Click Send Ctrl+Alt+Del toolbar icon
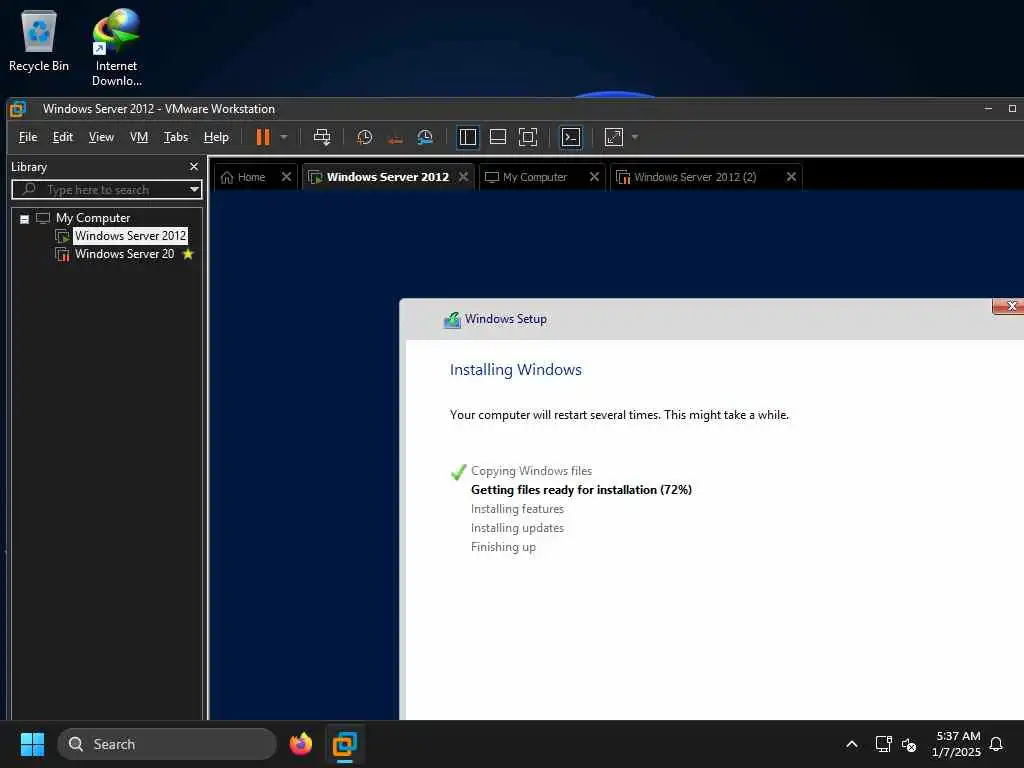1024x768 pixels. [x=322, y=137]
